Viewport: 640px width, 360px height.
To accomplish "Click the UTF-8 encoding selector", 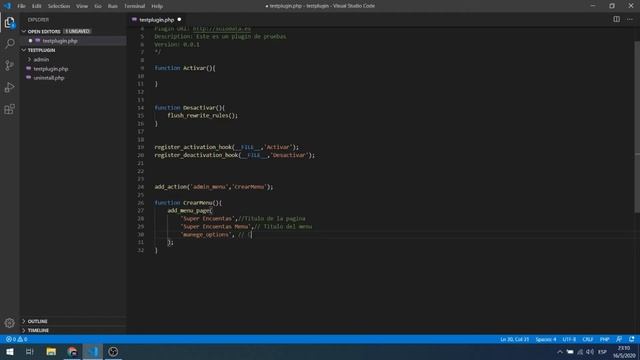I will (x=569, y=339).
